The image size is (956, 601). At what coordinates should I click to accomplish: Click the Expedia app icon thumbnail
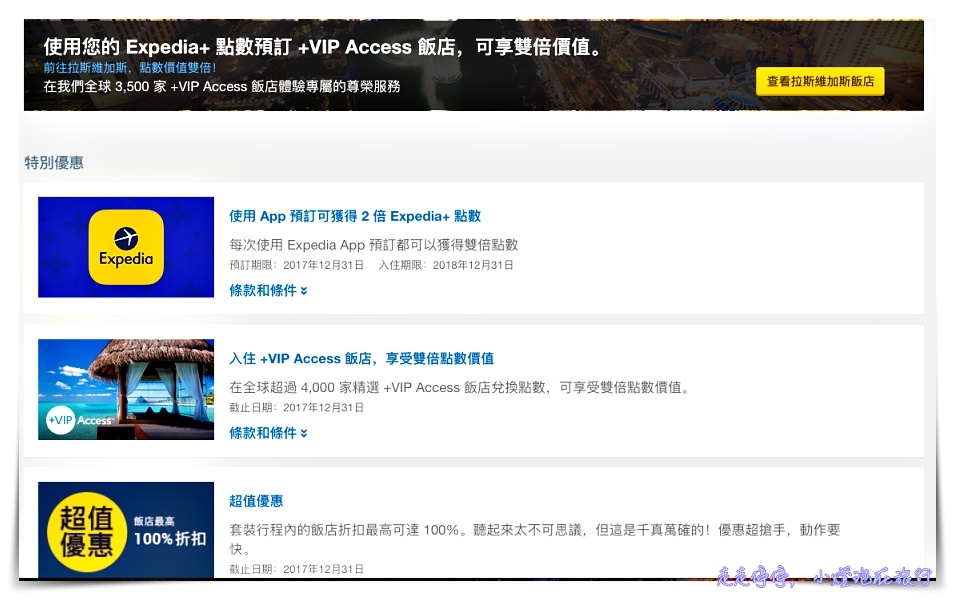tap(126, 247)
